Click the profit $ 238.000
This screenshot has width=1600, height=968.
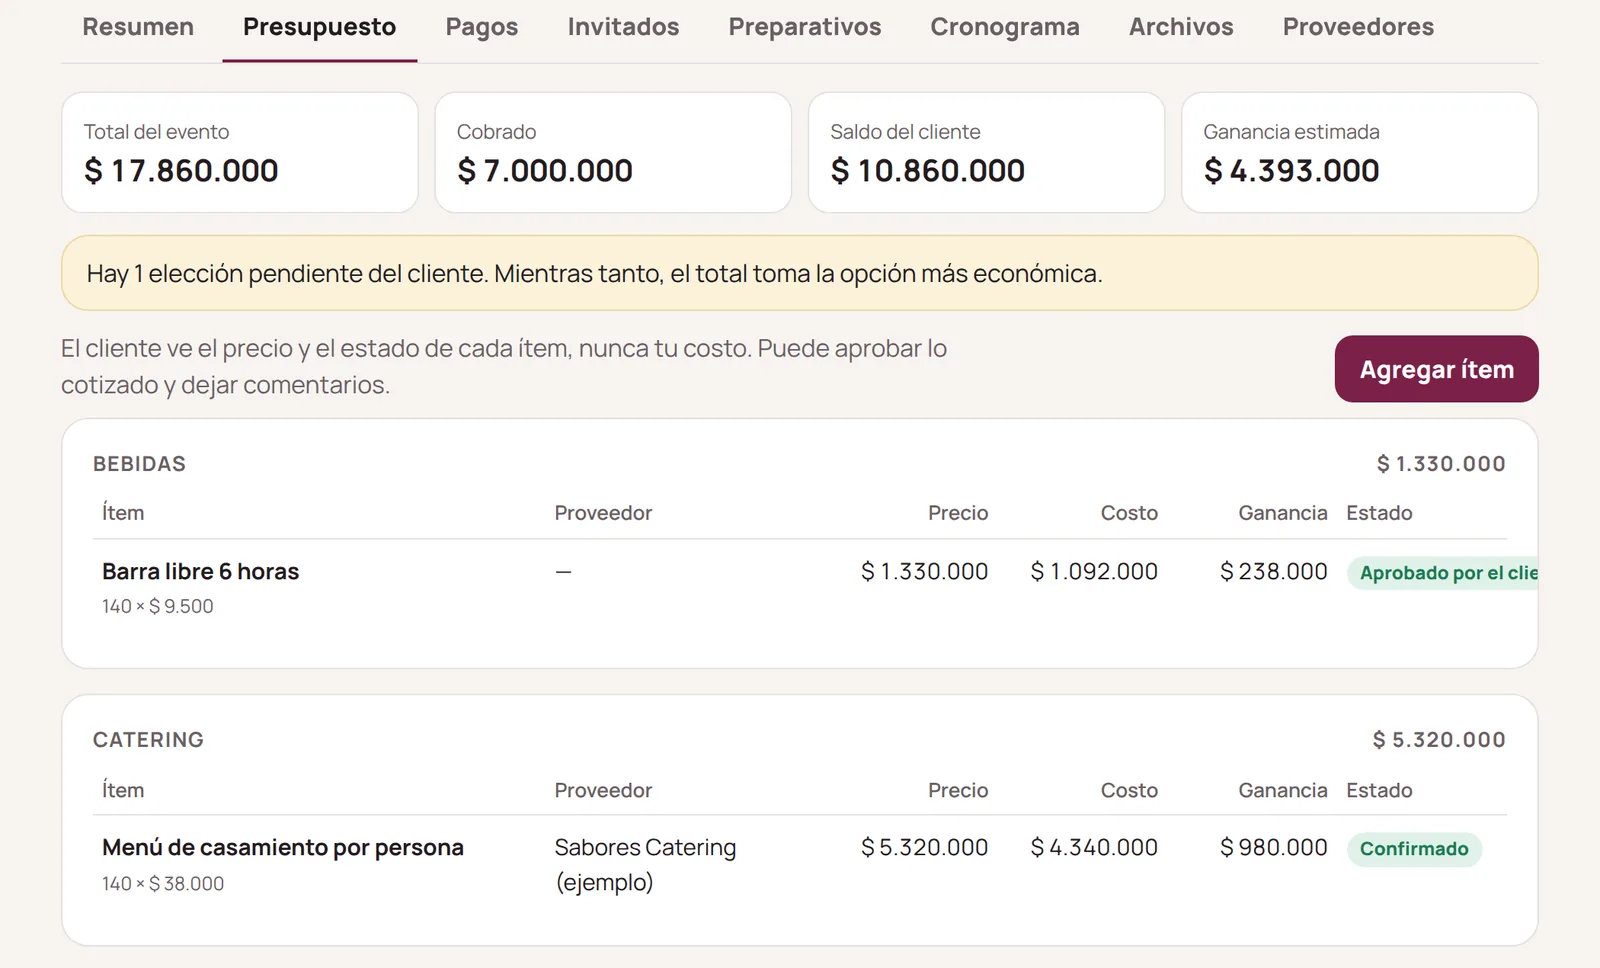click(1274, 571)
